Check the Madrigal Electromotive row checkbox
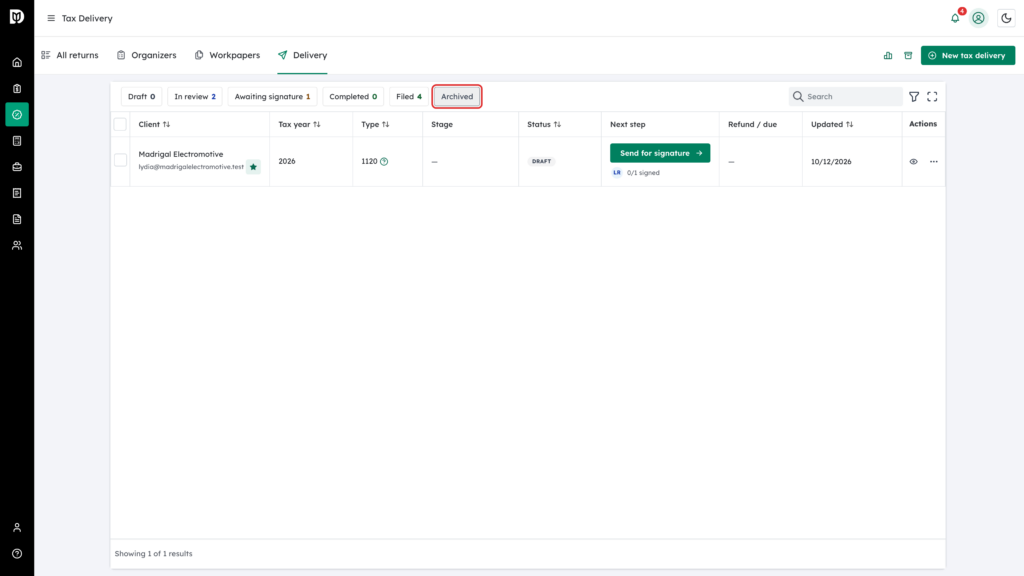1024x576 pixels. coord(120,161)
